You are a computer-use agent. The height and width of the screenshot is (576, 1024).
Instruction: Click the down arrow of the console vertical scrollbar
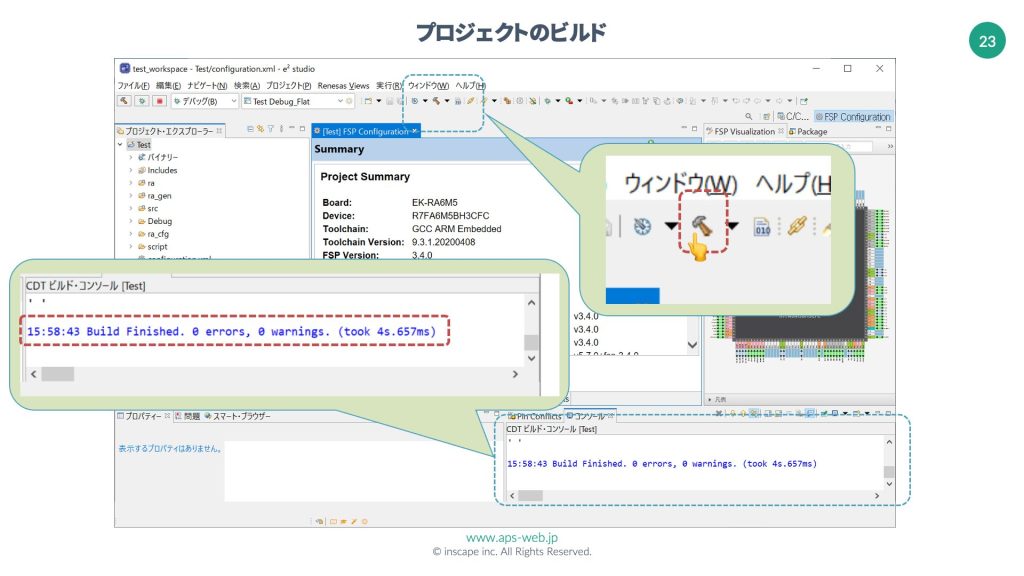pos(889,484)
